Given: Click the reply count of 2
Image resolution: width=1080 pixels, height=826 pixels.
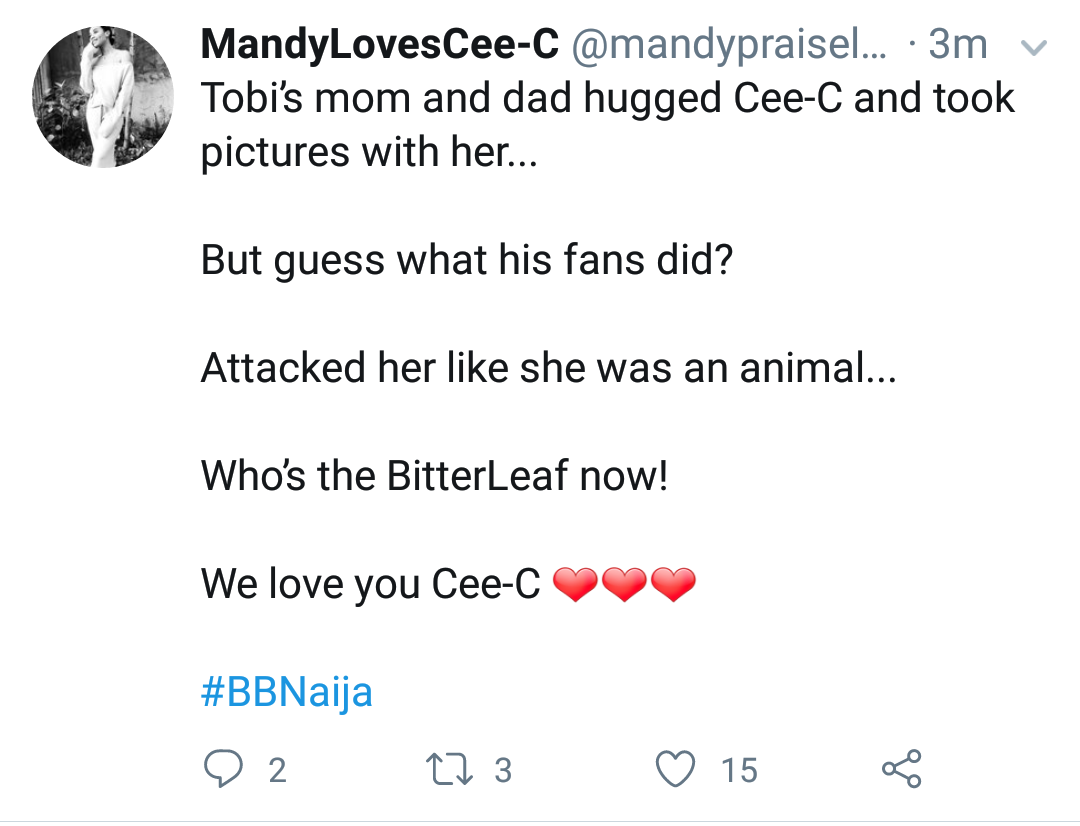Looking at the screenshot, I should pyautogui.click(x=277, y=770).
